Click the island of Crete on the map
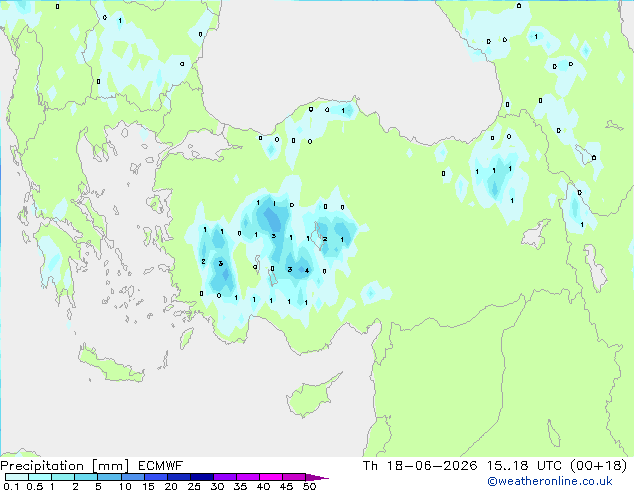 pos(111,365)
